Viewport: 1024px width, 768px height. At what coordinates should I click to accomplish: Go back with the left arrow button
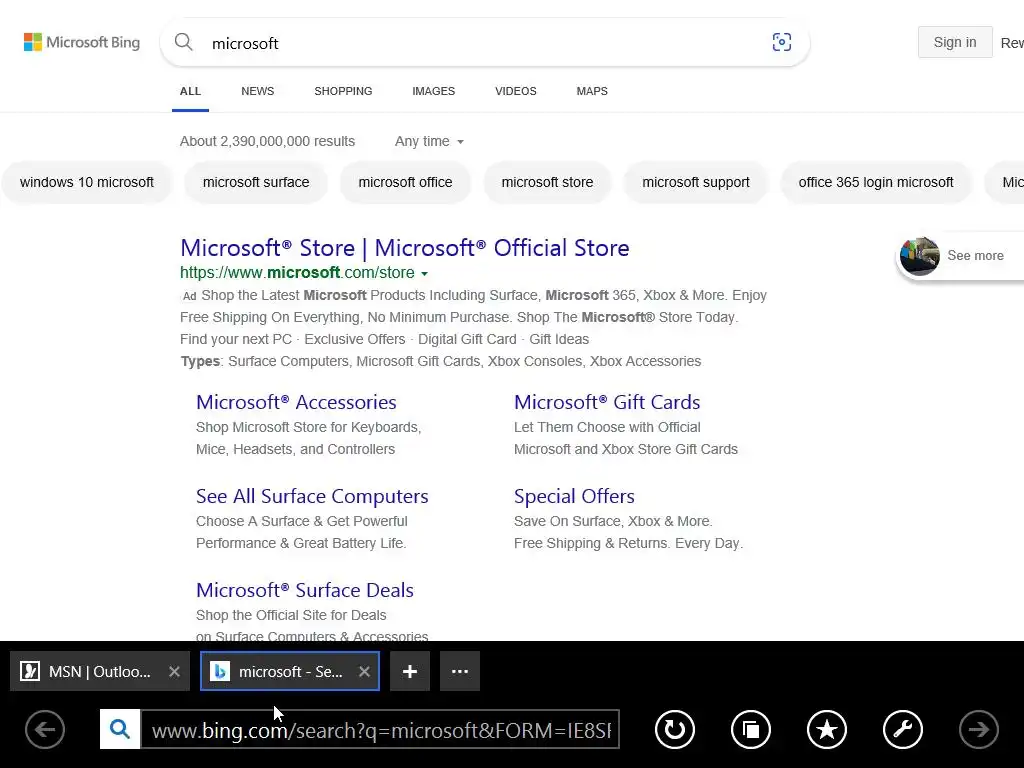point(44,730)
